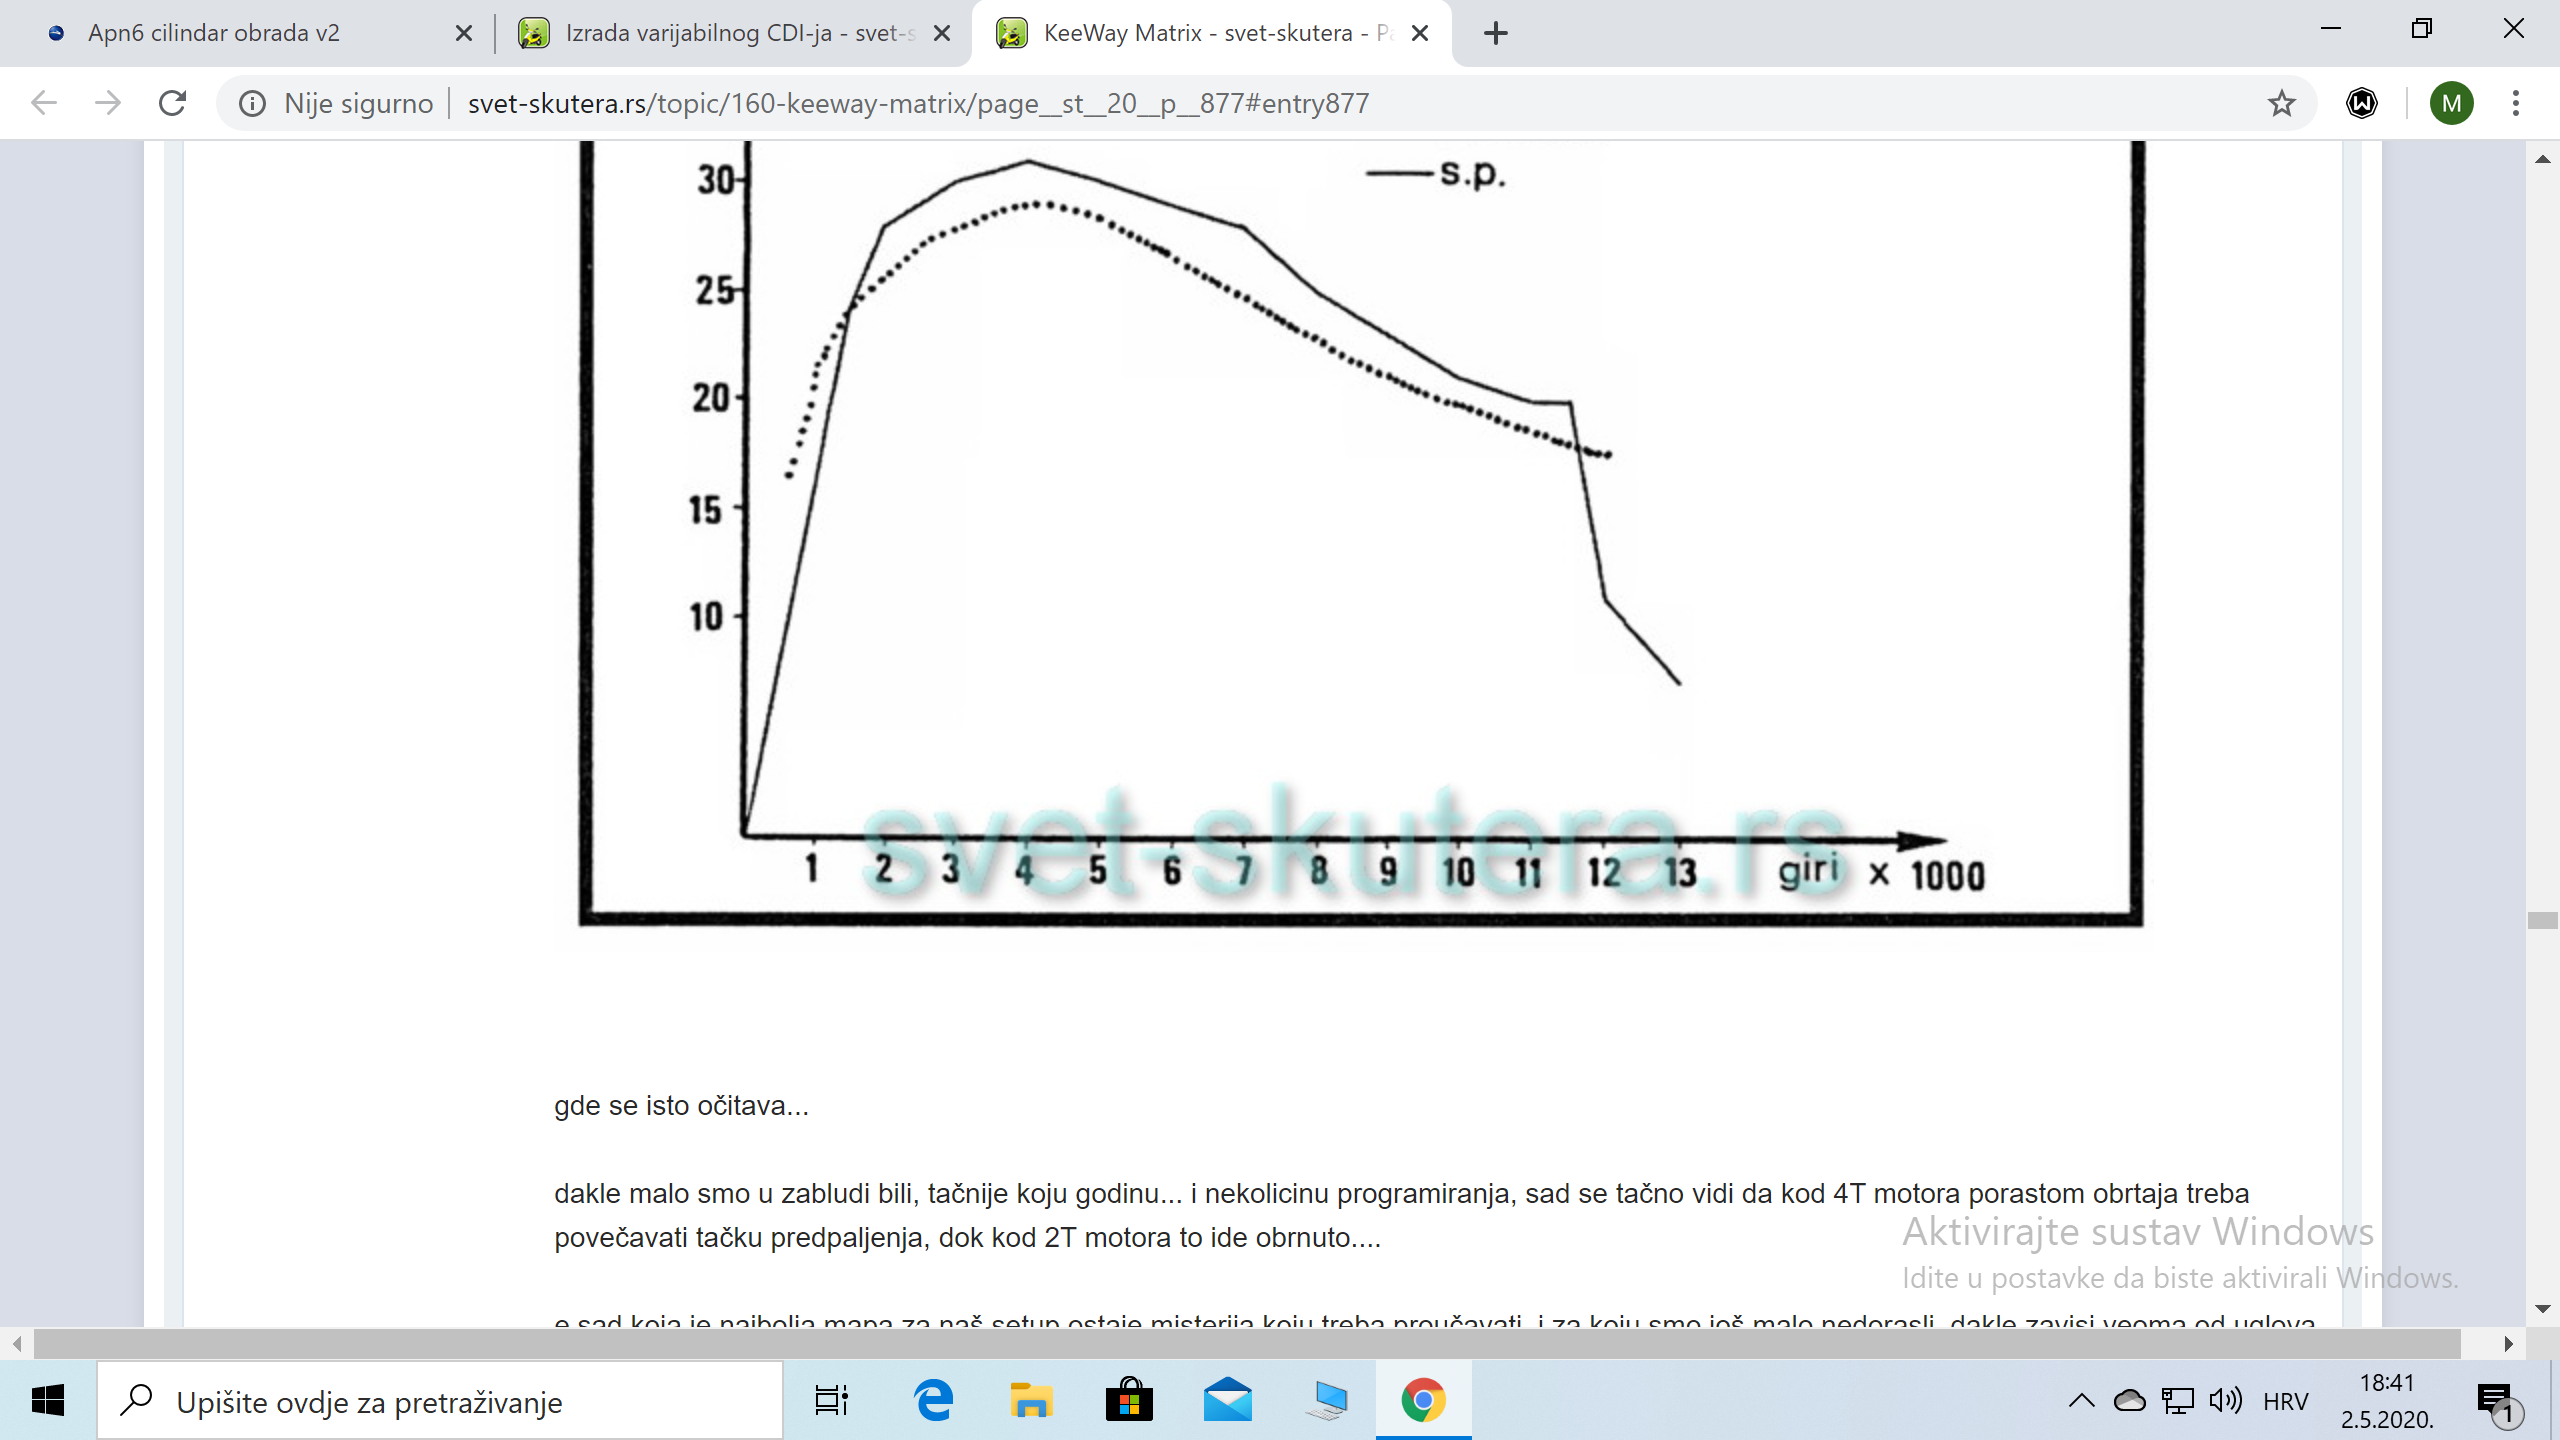The image size is (2560, 1440).
Task: Switch to Izrada varijabilnog CDI-ja tab
Action: pyautogui.click(x=738, y=33)
